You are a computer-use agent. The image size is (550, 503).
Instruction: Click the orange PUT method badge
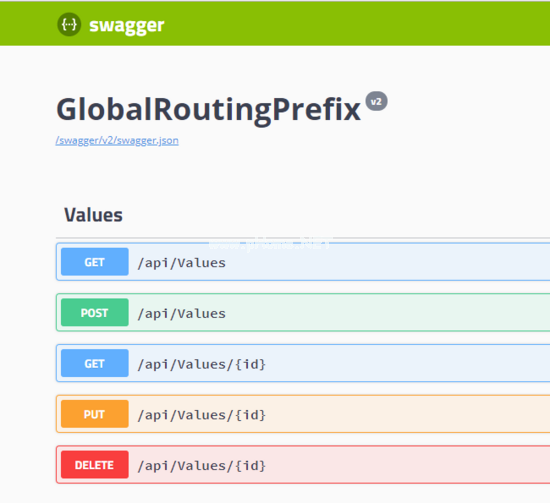click(x=95, y=414)
